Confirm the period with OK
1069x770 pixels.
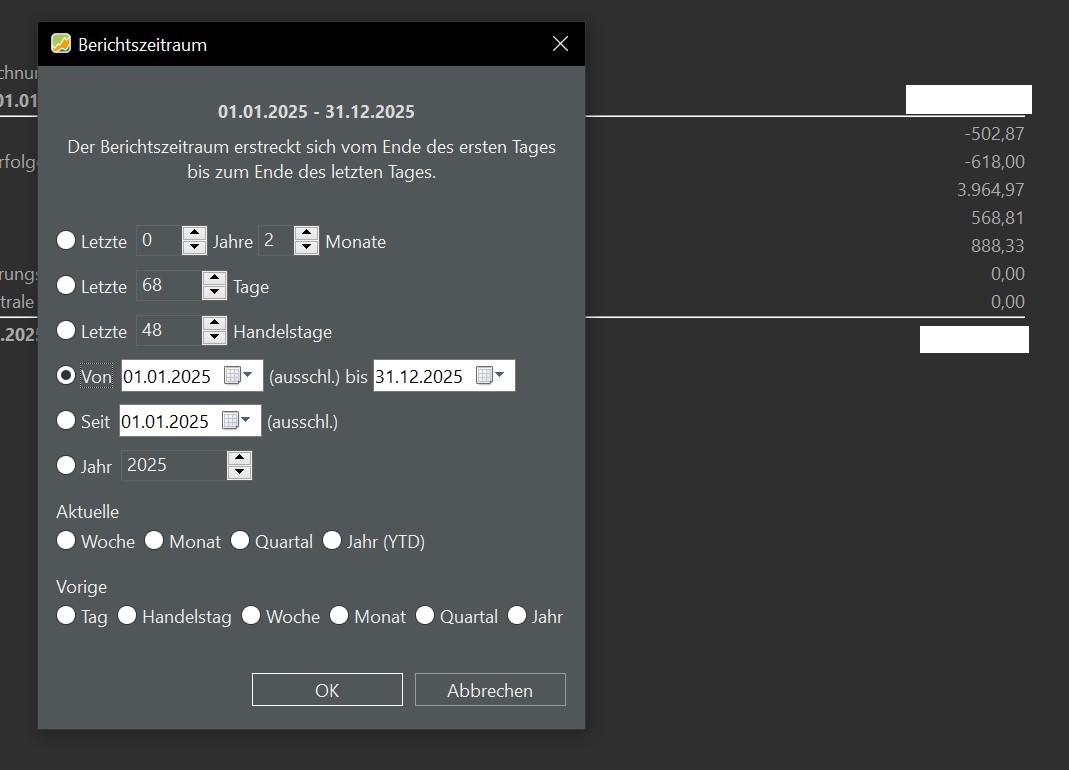(x=327, y=690)
